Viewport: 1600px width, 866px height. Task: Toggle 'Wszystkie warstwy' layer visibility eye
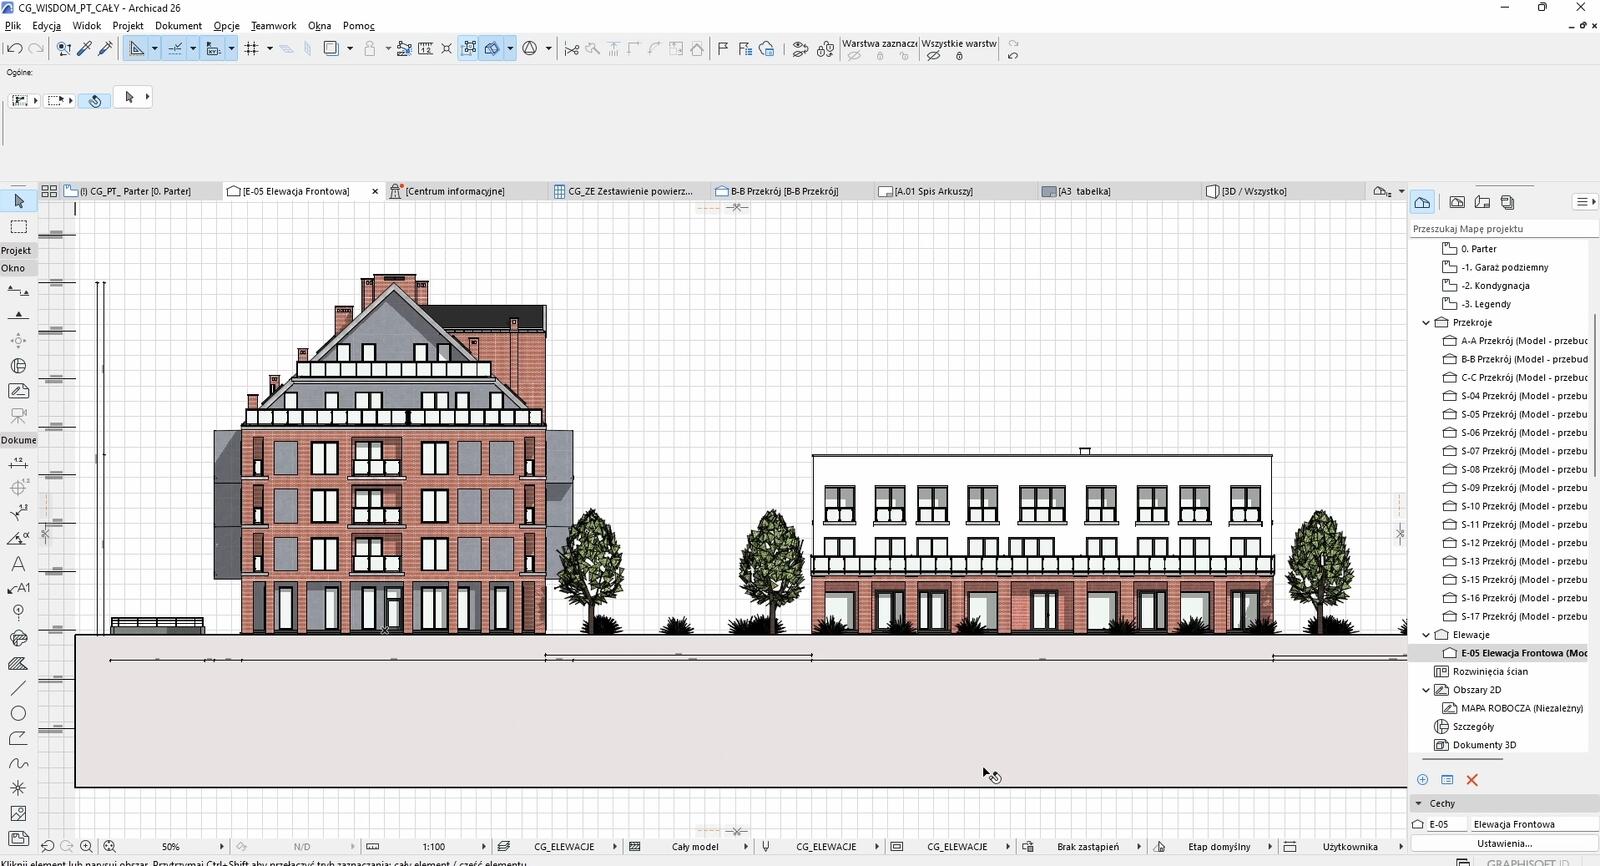click(933, 56)
